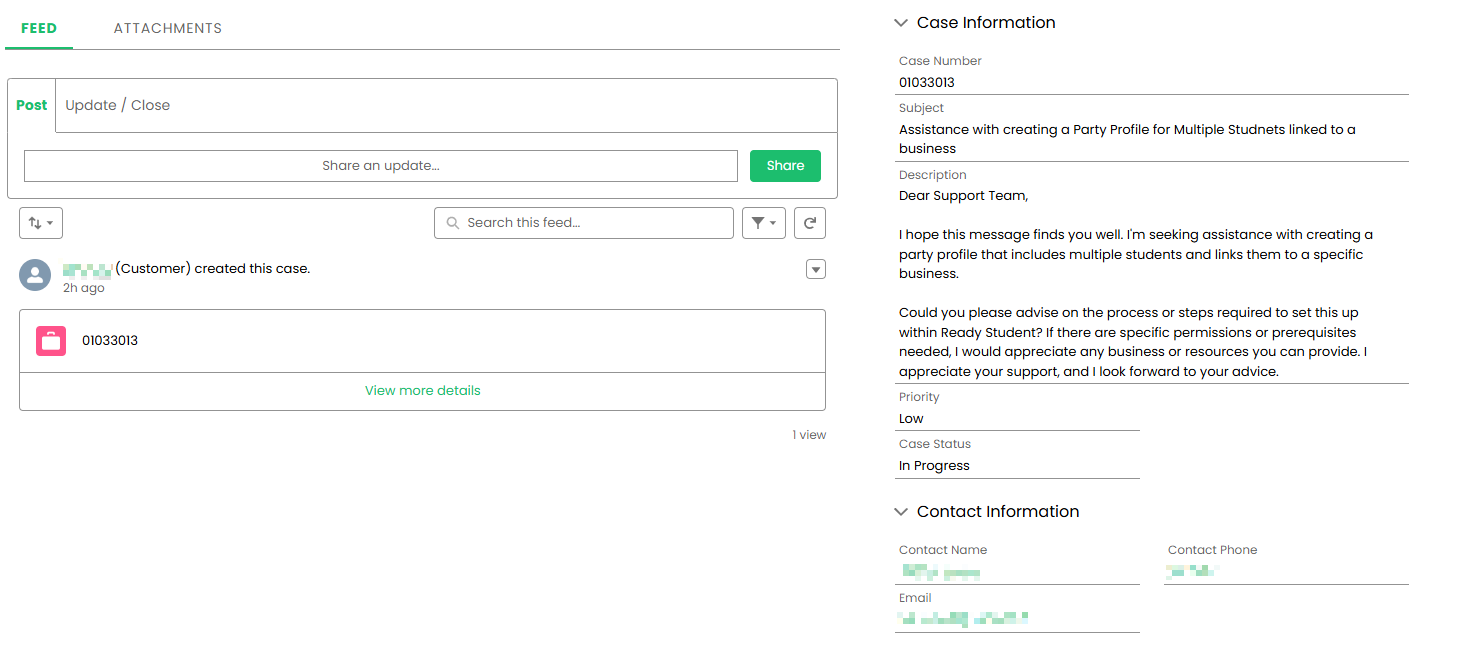1461x669 pixels.
Task: Click the magnifier icon in feed search
Action: [453, 223]
